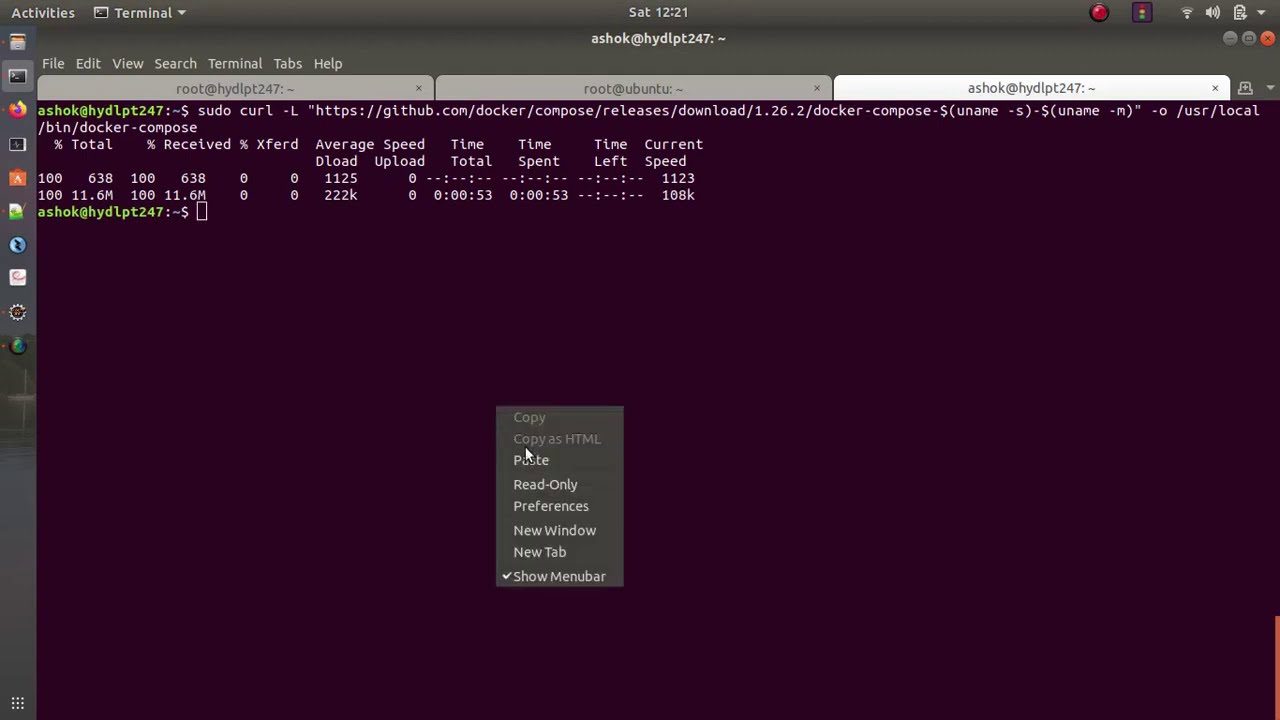This screenshot has height=720, width=1280.
Task: Click the red record indicator in top bar
Action: click(x=1099, y=13)
